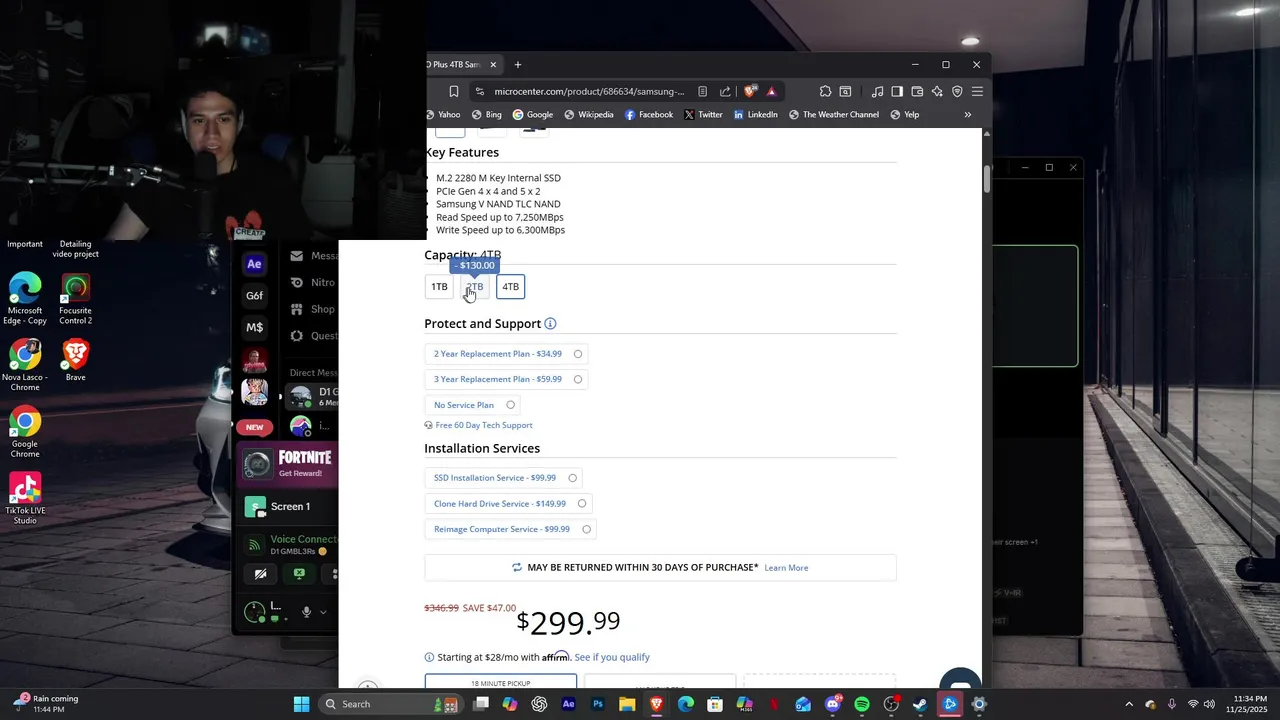Open the browser hamburger menu
Image resolution: width=1280 pixels, height=720 pixels.
coord(977,91)
